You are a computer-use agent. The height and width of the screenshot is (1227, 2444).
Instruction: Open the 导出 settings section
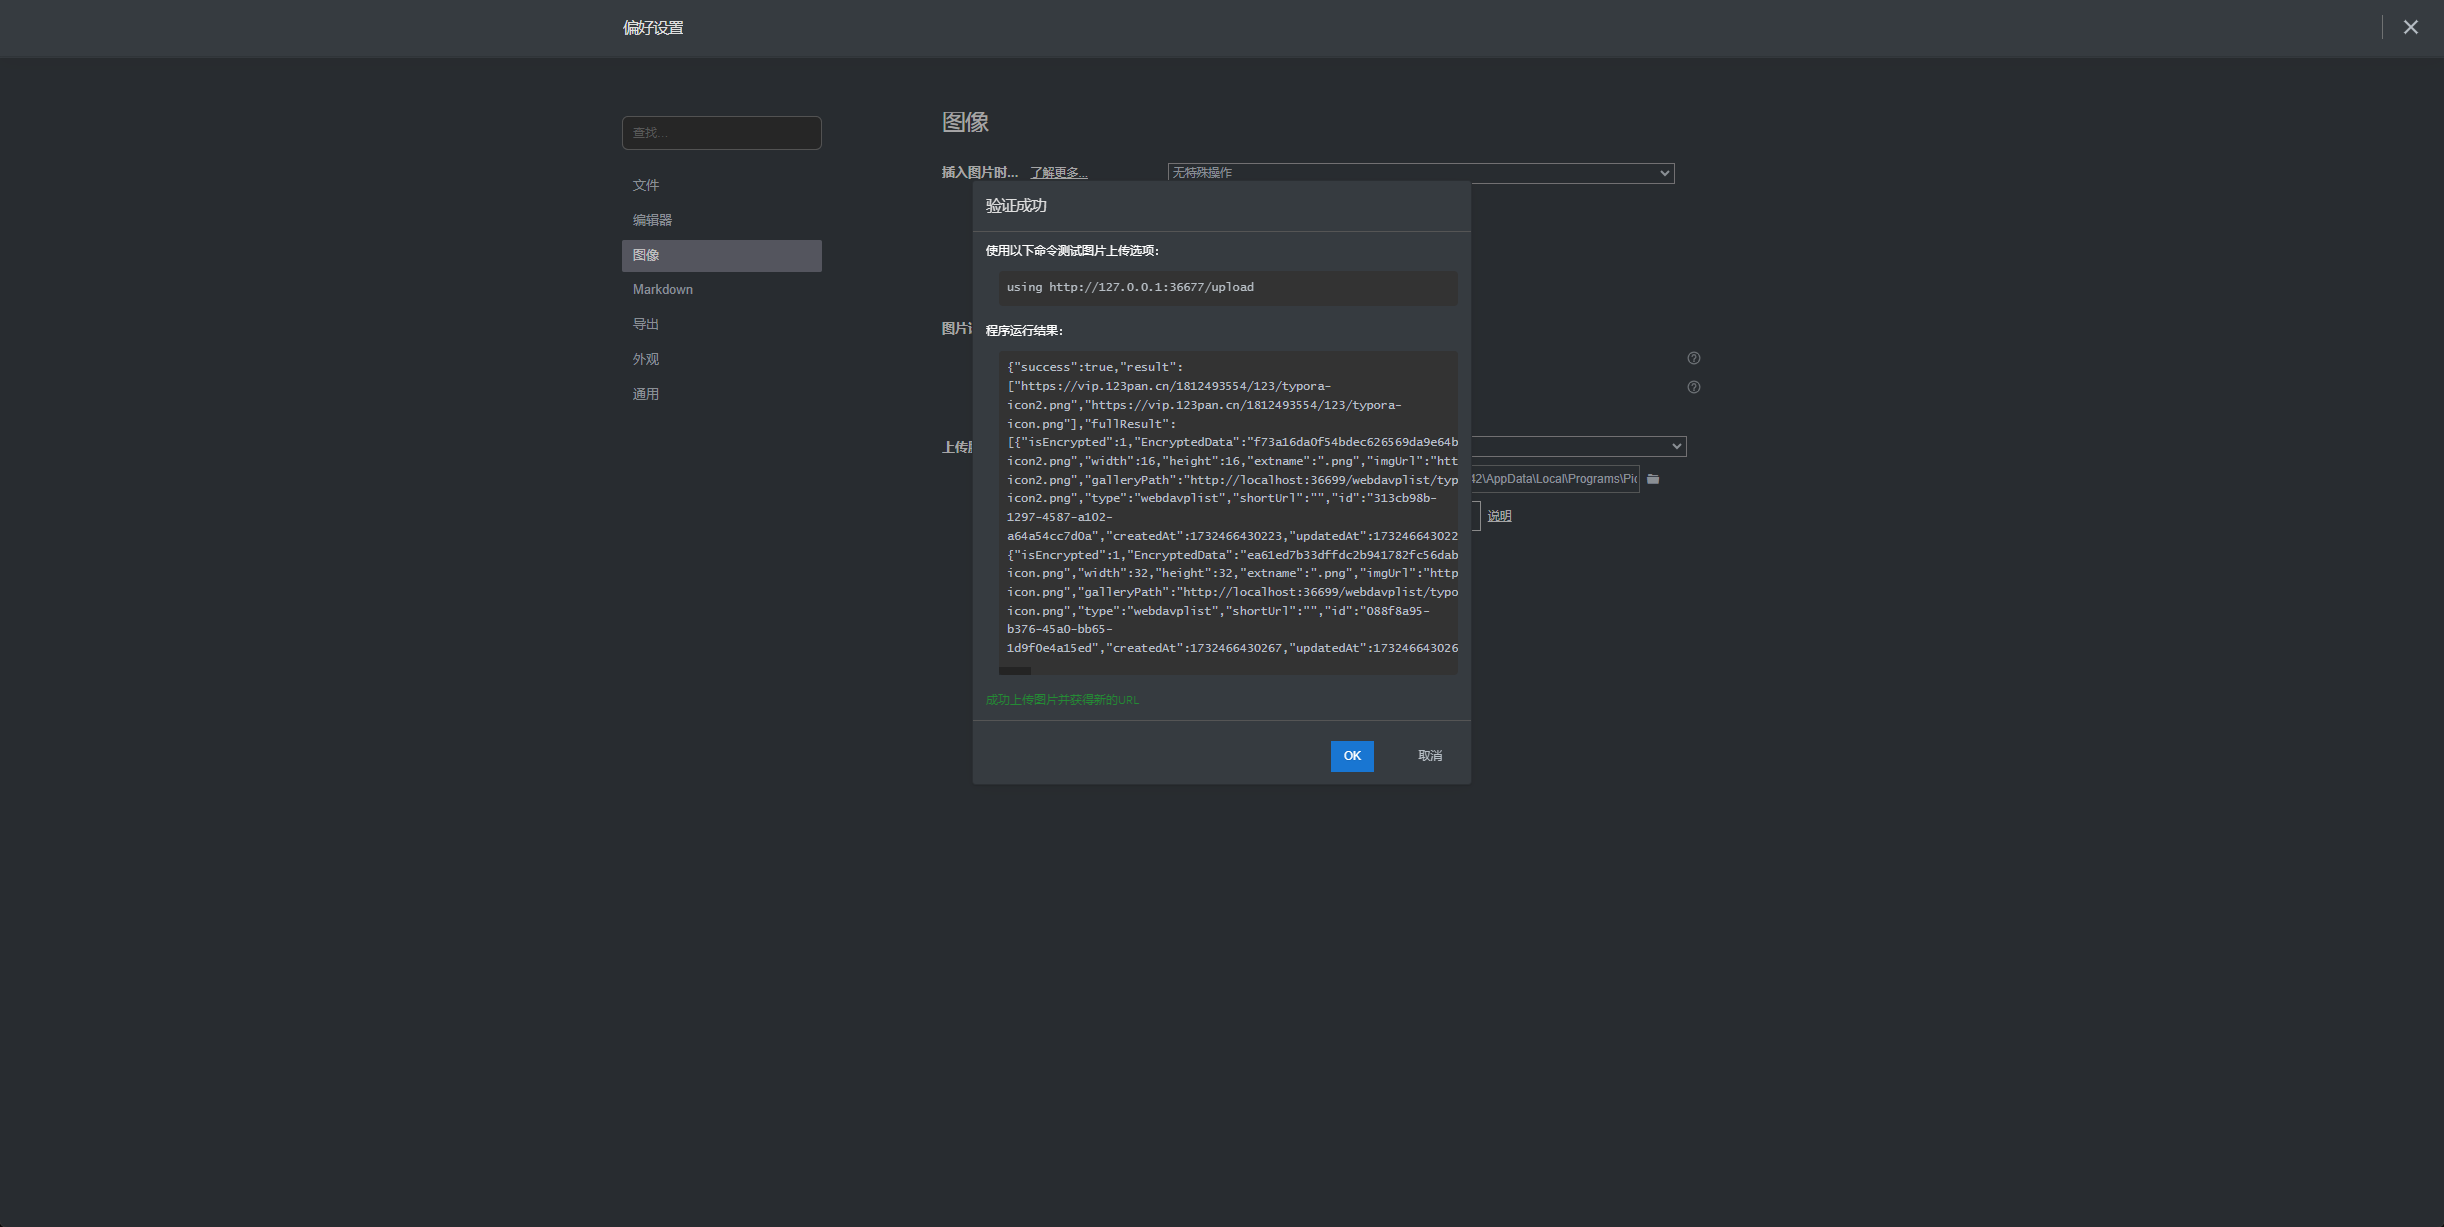722,324
